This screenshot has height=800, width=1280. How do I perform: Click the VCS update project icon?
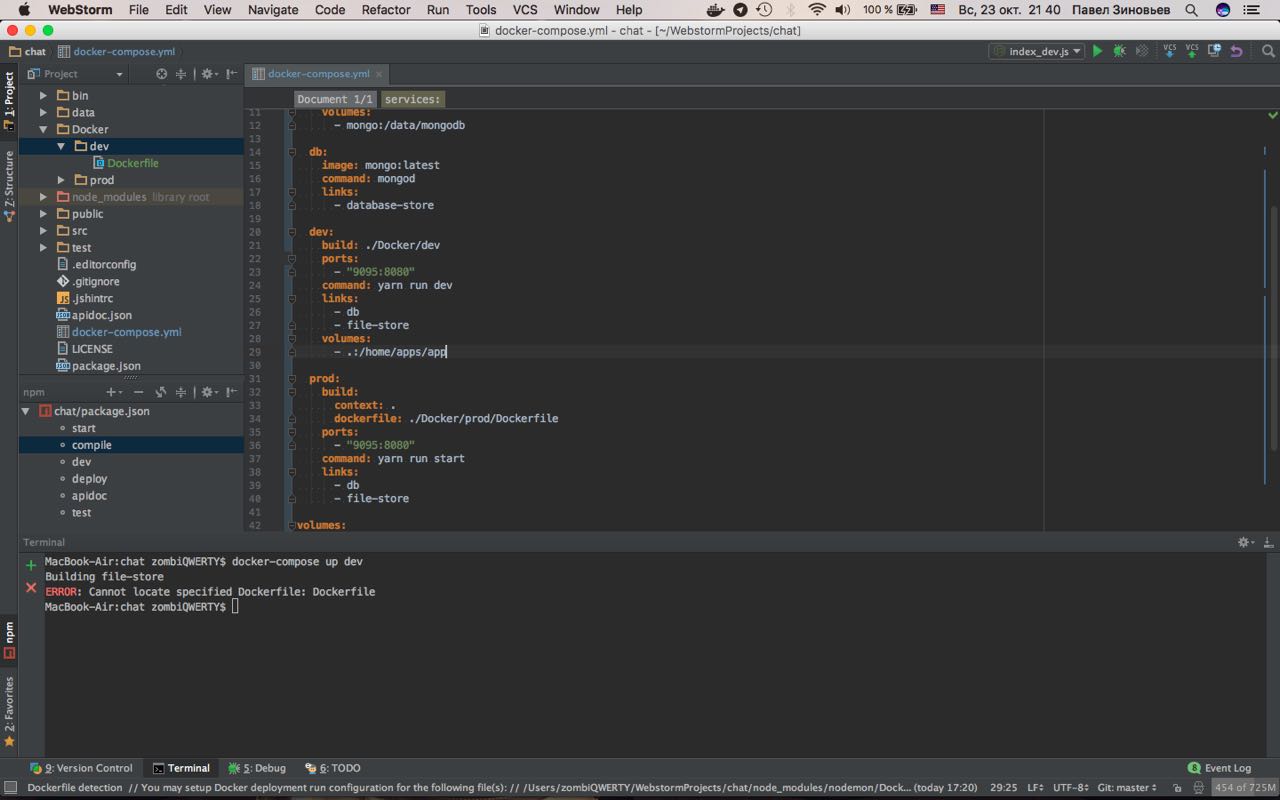pyautogui.click(x=1169, y=51)
